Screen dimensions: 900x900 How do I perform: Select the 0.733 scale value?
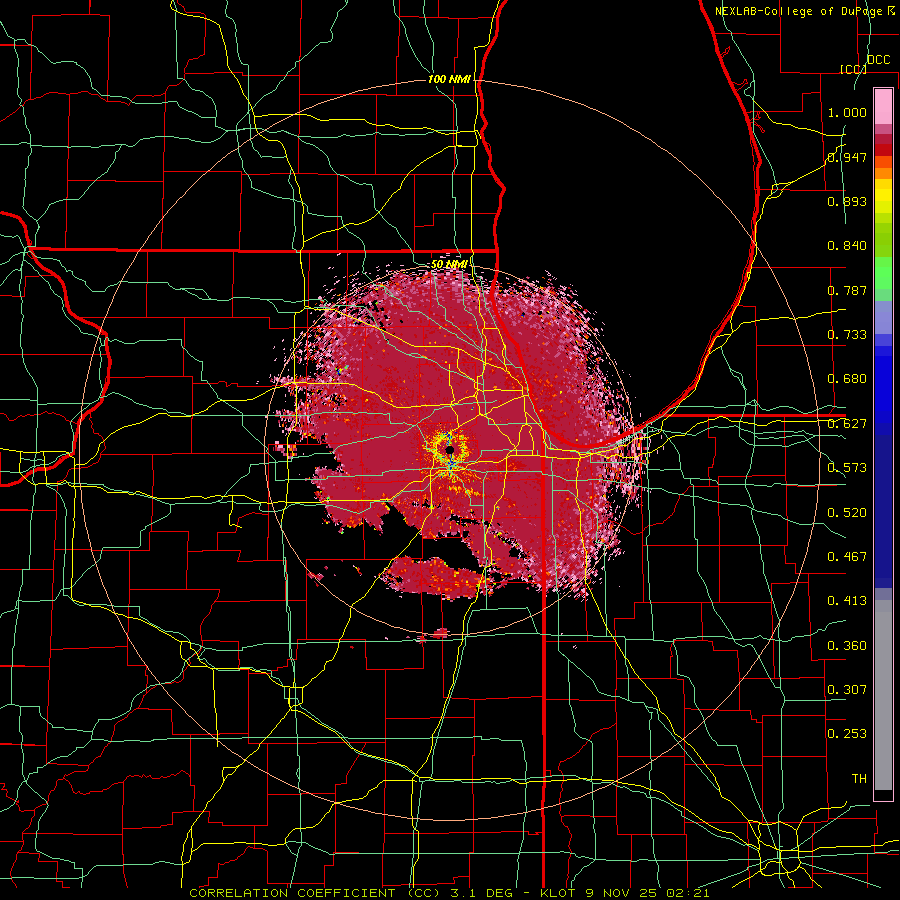click(847, 335)
